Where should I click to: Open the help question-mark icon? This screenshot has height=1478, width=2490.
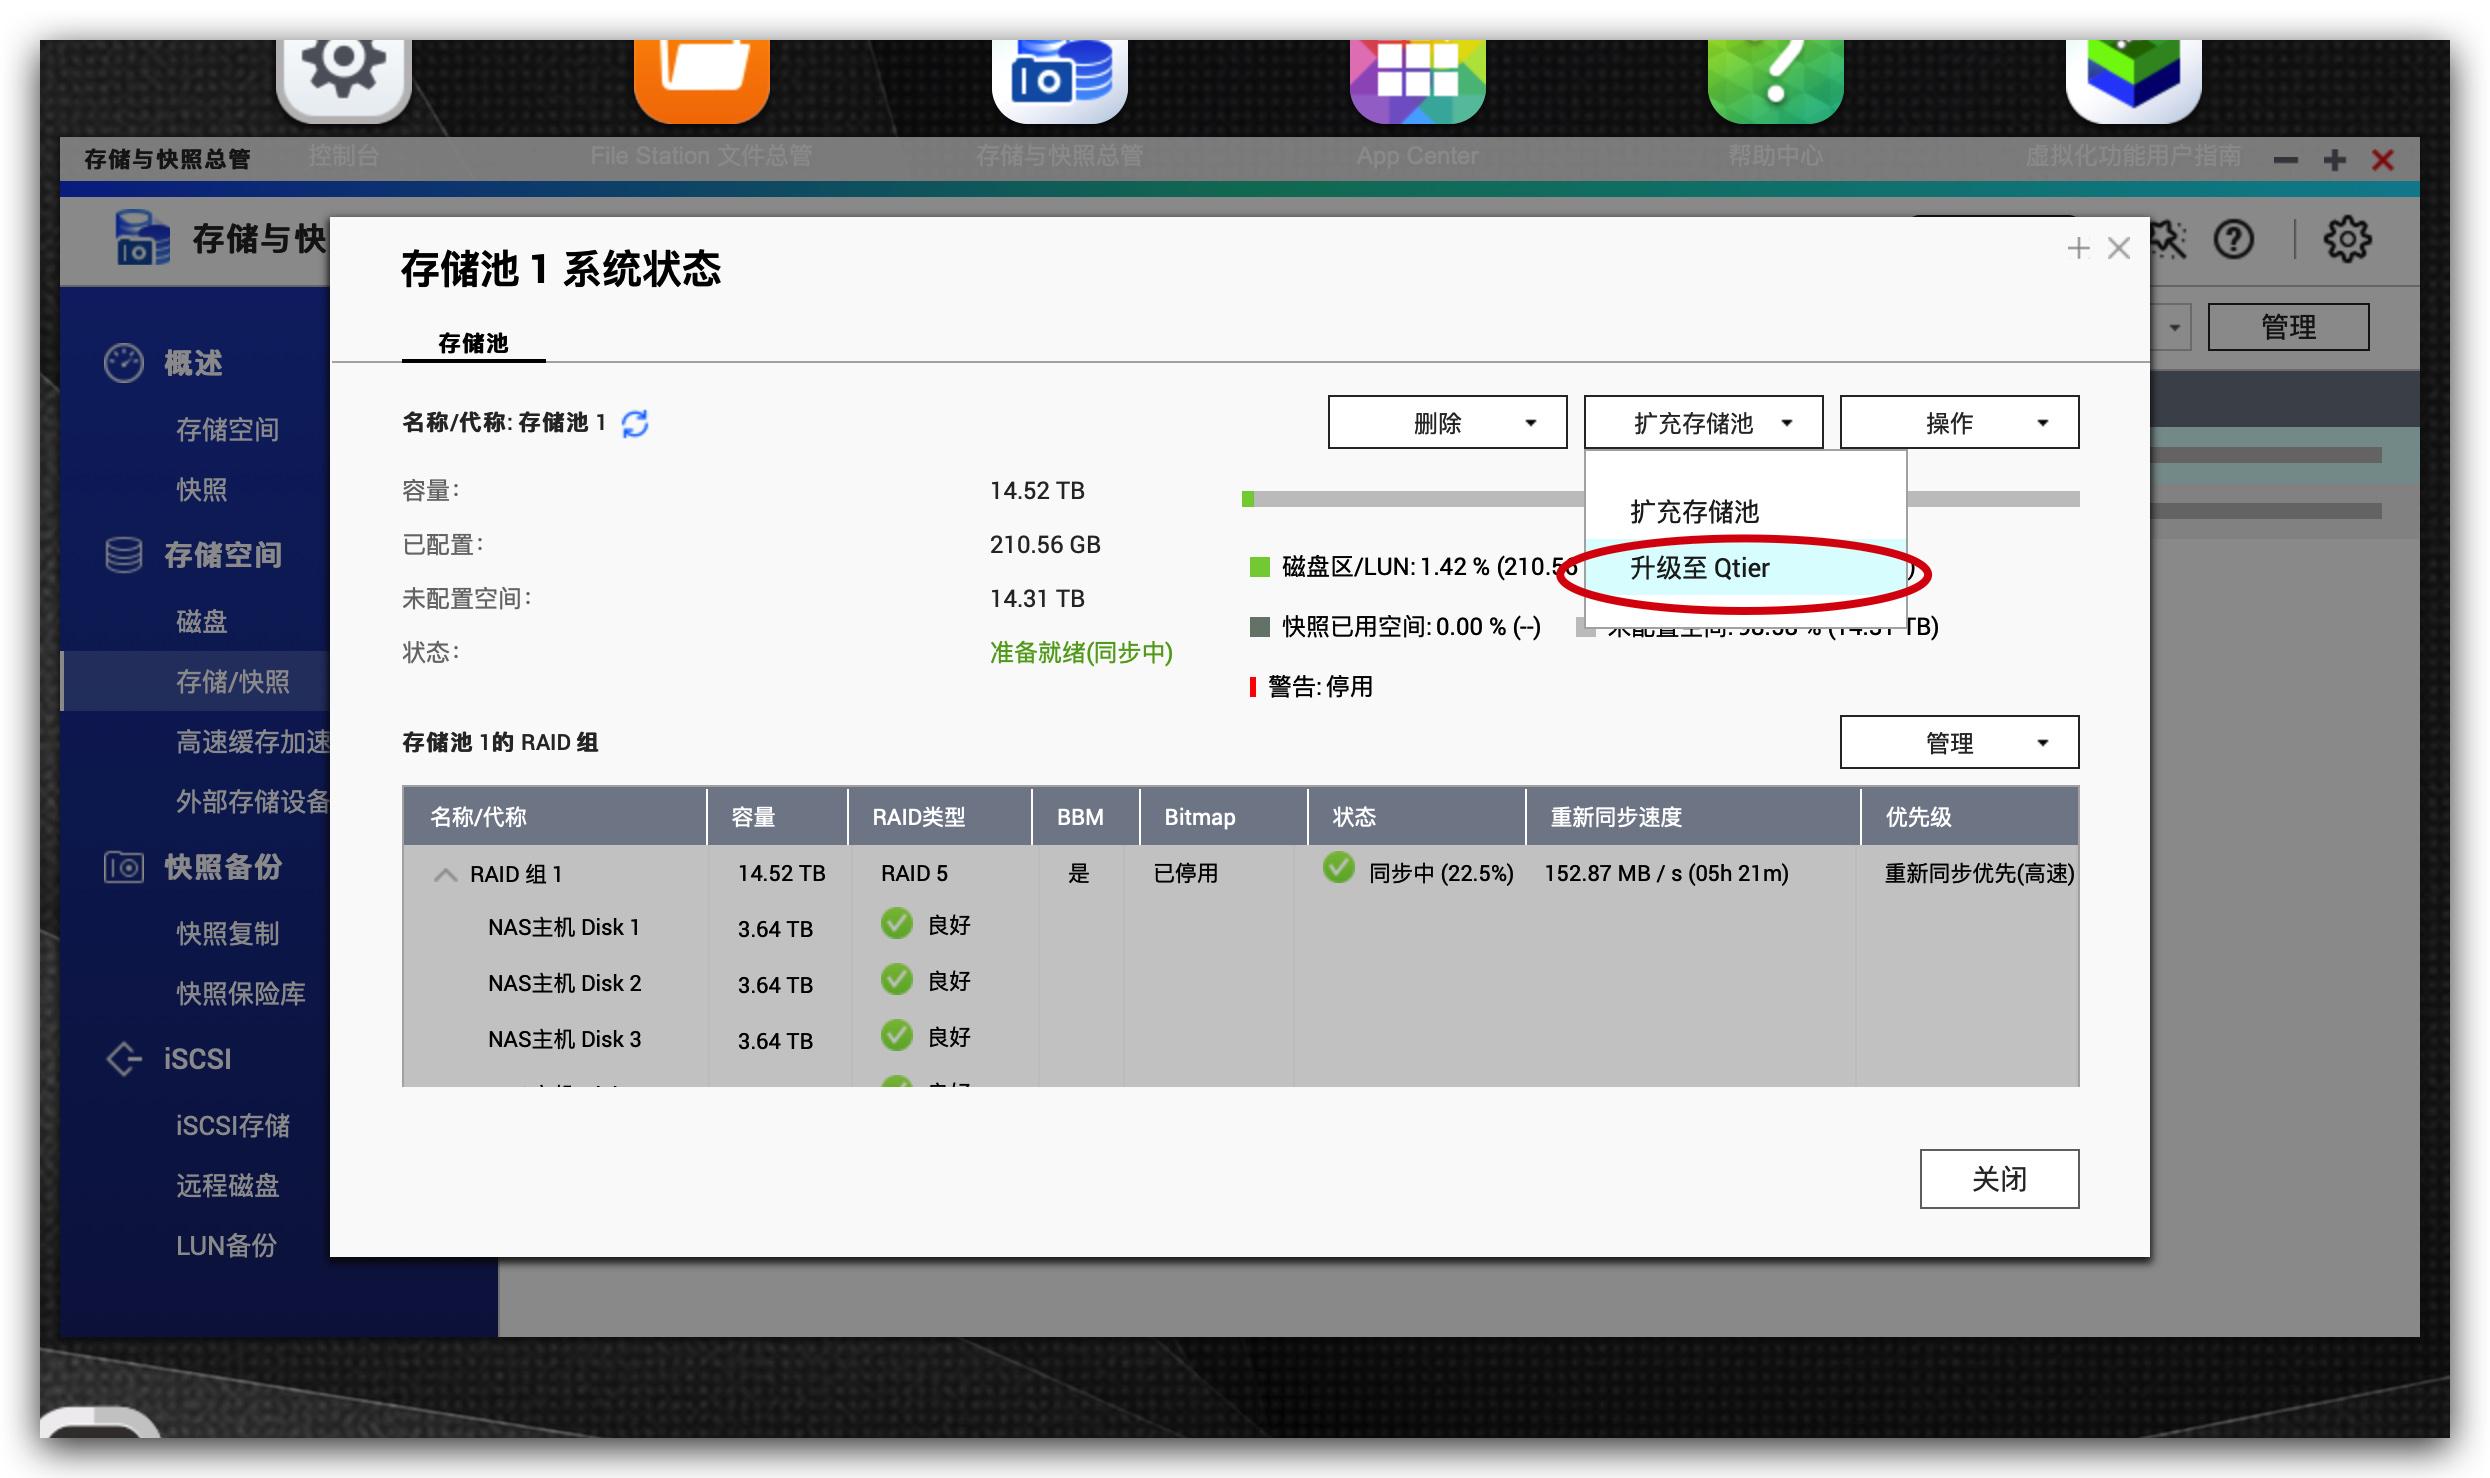point(2234,240)
